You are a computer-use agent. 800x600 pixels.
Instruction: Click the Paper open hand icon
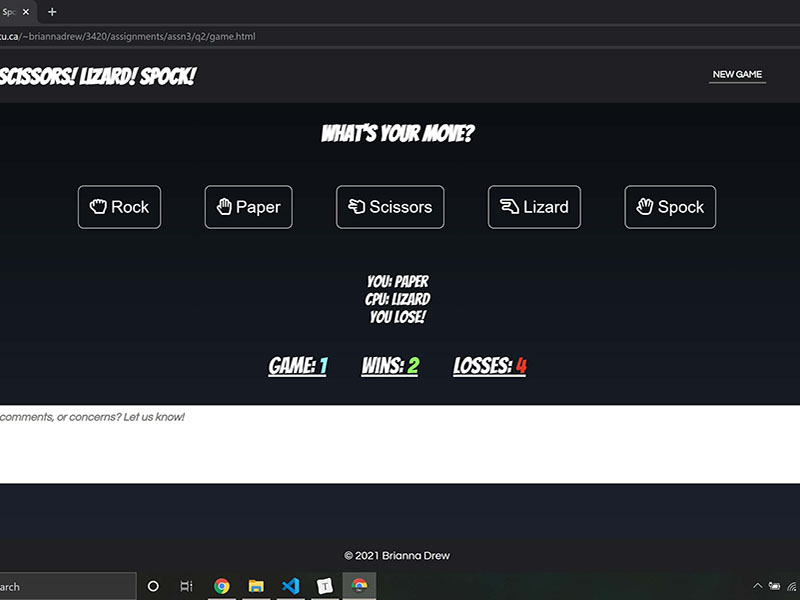tap(225, 207)
